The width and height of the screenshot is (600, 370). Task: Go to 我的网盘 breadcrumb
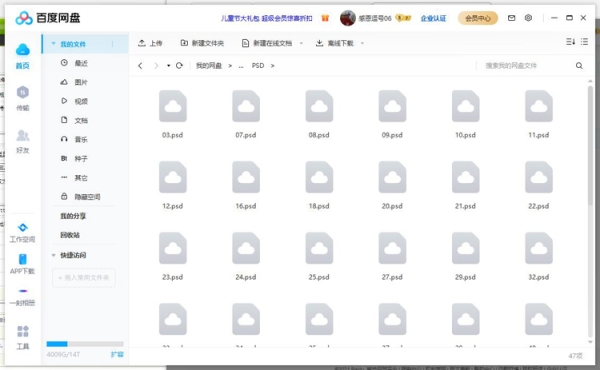click(209, 66)
